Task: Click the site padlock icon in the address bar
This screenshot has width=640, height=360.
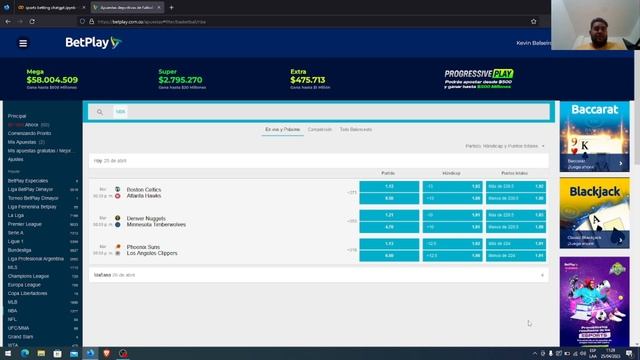Action: pos(91,22)
